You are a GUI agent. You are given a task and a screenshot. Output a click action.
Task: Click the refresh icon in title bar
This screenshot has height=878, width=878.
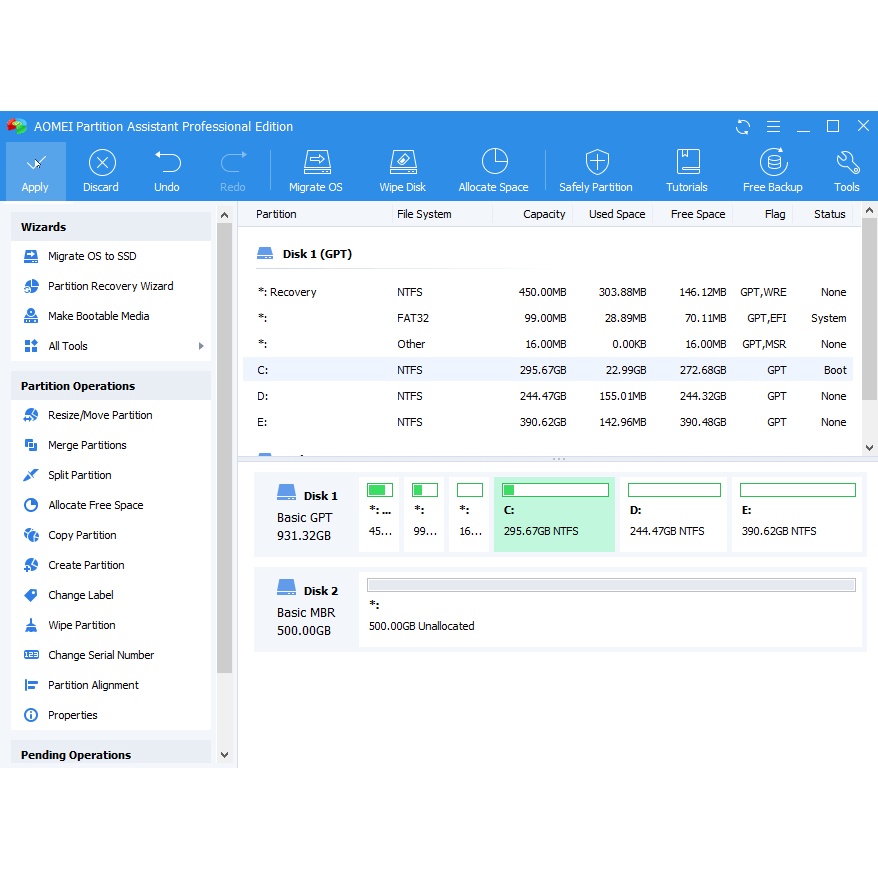tap(742, 127)
